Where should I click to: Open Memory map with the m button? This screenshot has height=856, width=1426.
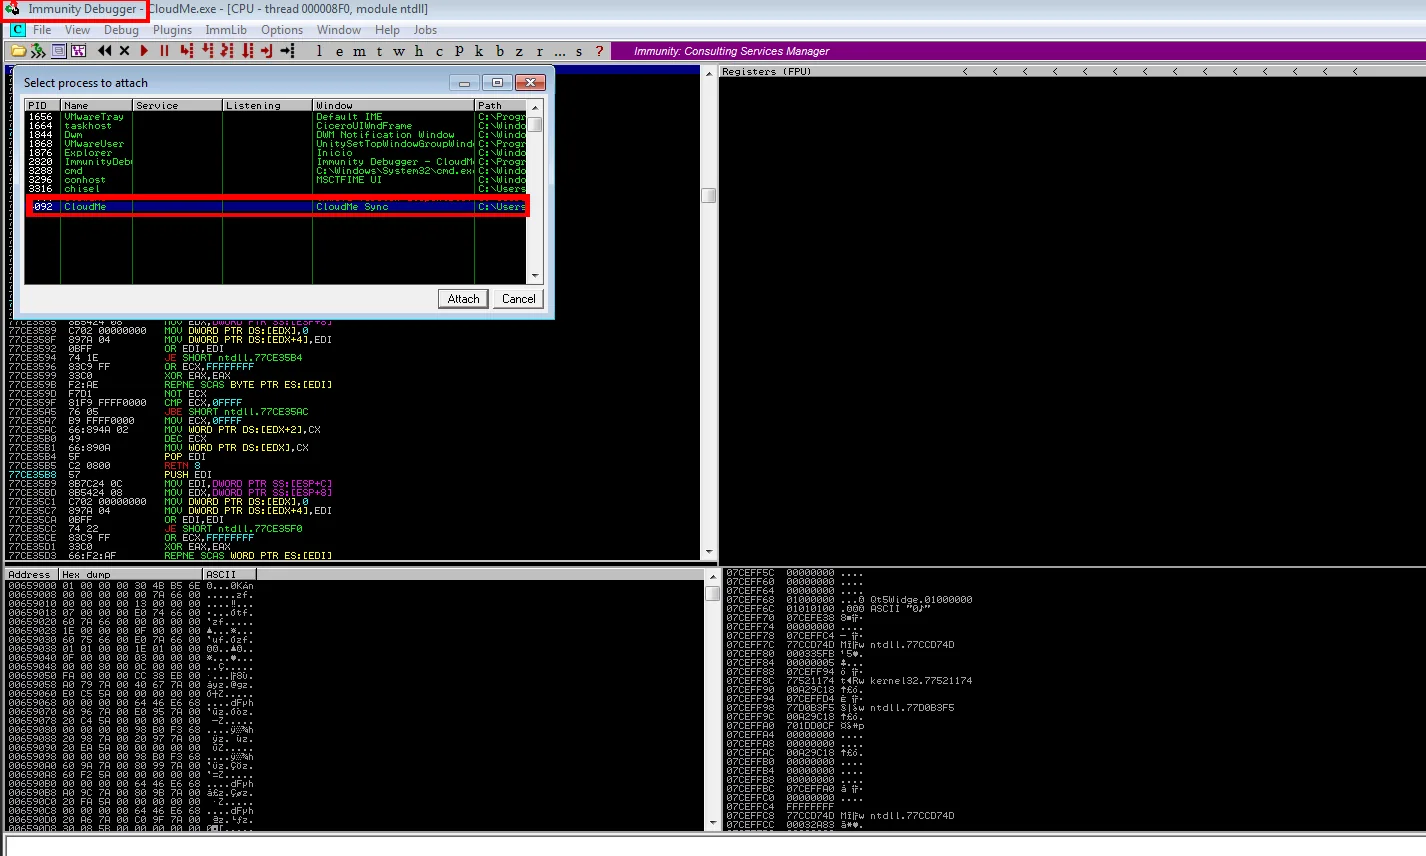tap(359, 50)
